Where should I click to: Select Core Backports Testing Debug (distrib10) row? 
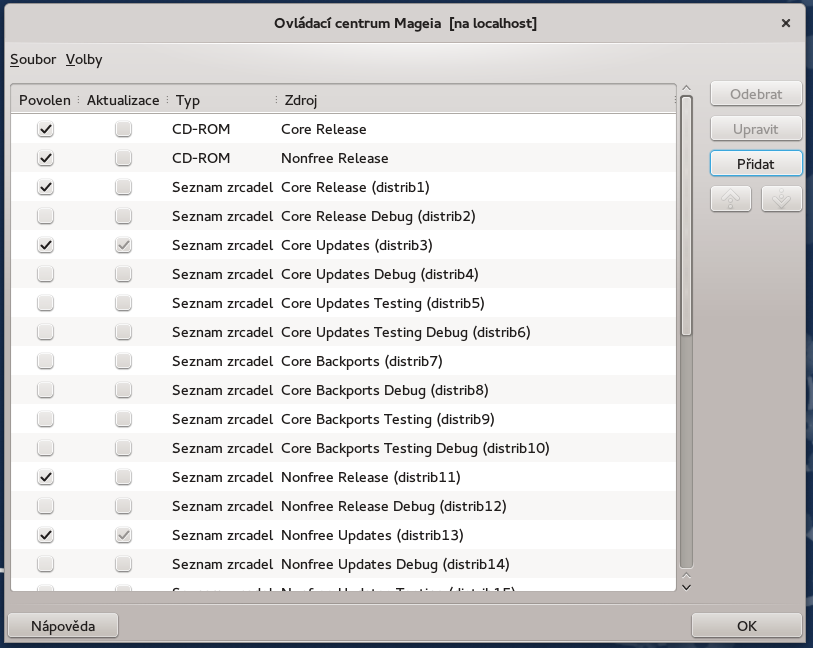(x=344, y=448)
